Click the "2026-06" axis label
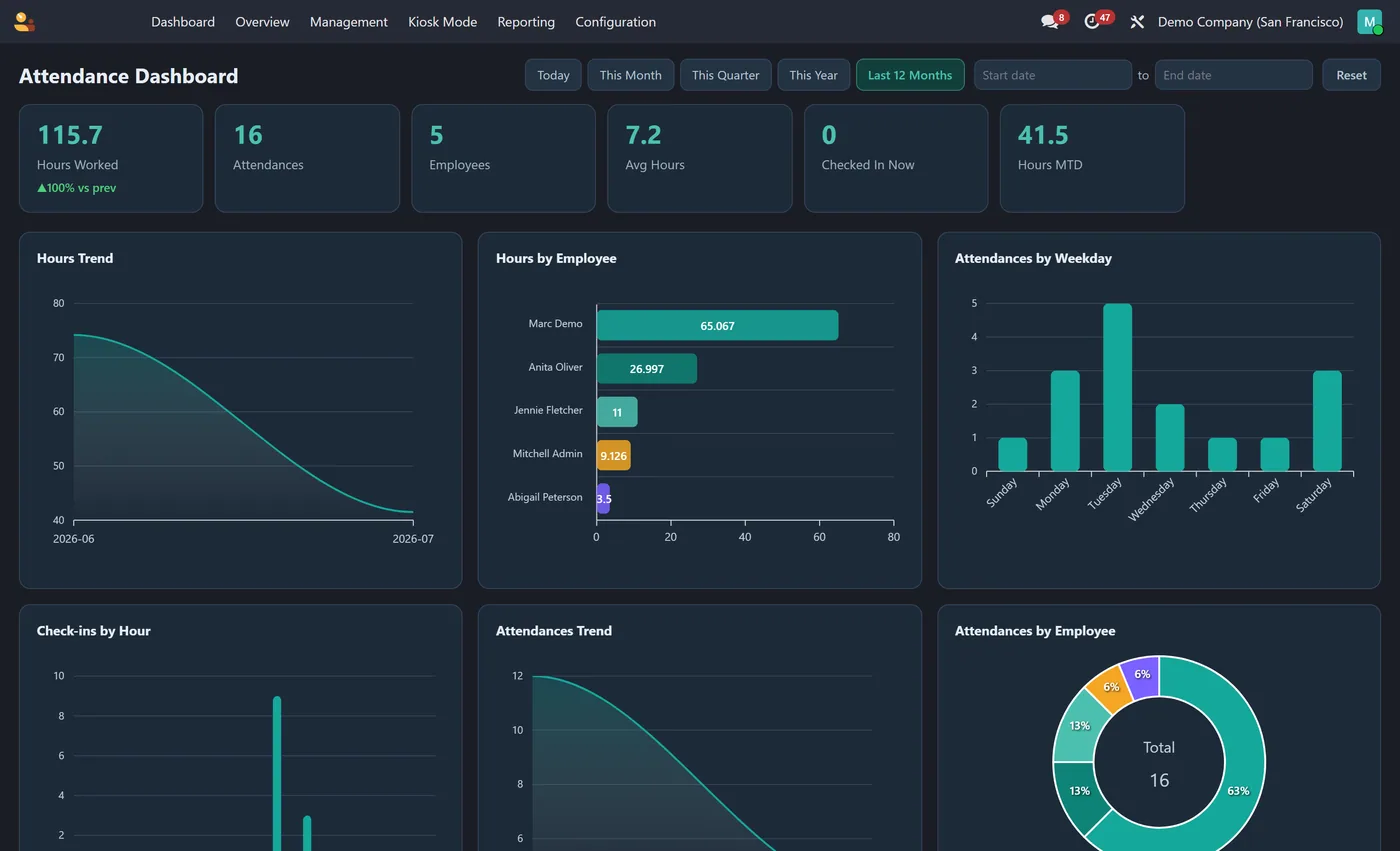The width and height of the screenshot is (1400, 851). 73,539
